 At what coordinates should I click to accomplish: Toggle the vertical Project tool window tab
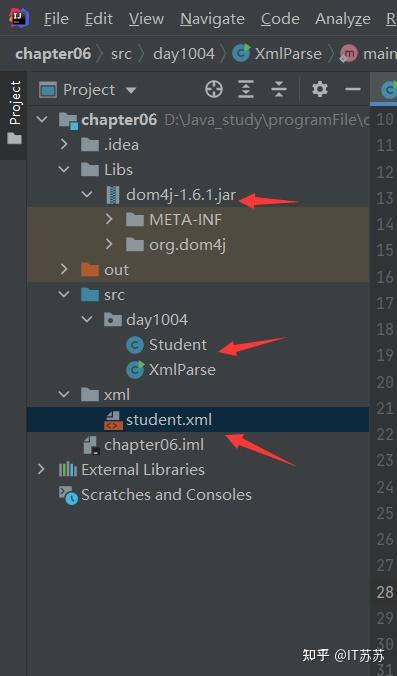point(14,113)
